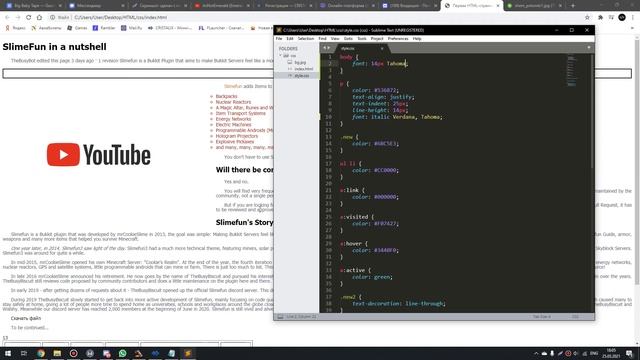Open bg.jpg in Sublime sidebar

pyautogui.click(x=300, y=62)
